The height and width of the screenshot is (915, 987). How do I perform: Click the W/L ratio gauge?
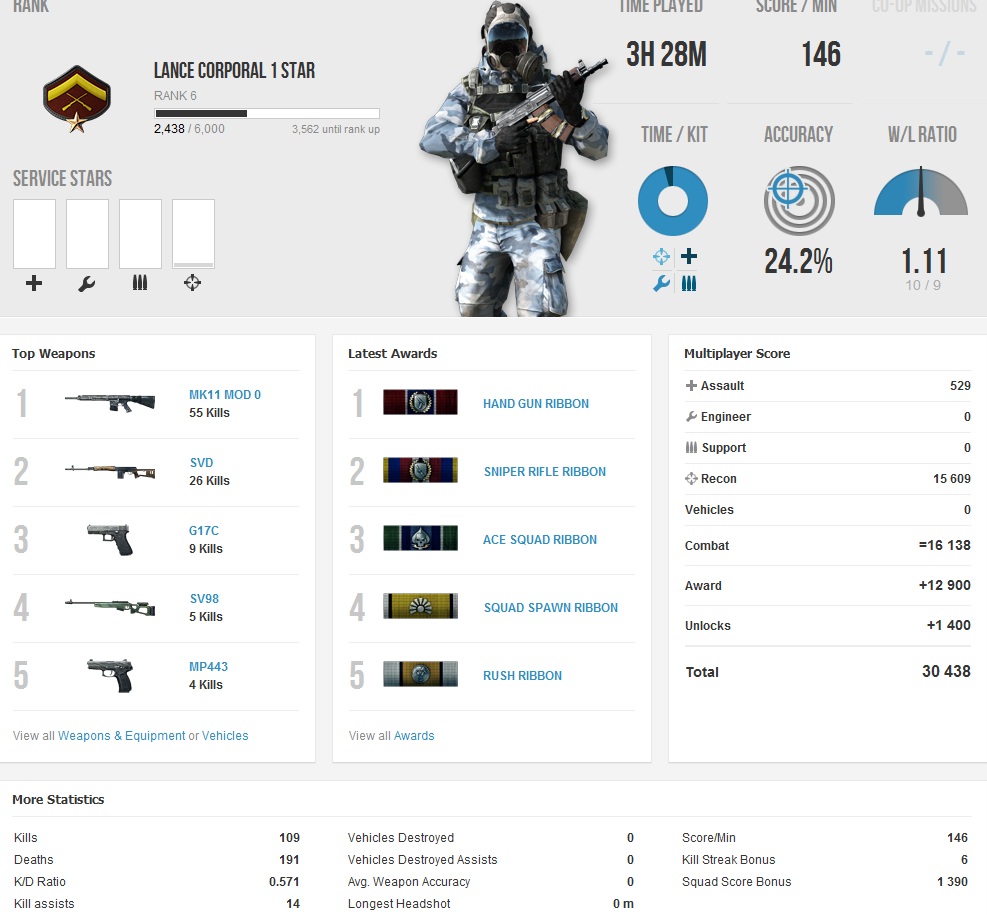(921, 193)
